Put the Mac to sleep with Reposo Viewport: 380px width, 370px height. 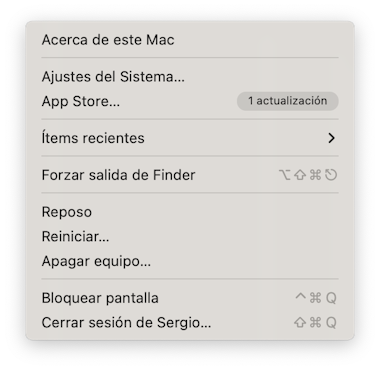click(x=190, y=212)
